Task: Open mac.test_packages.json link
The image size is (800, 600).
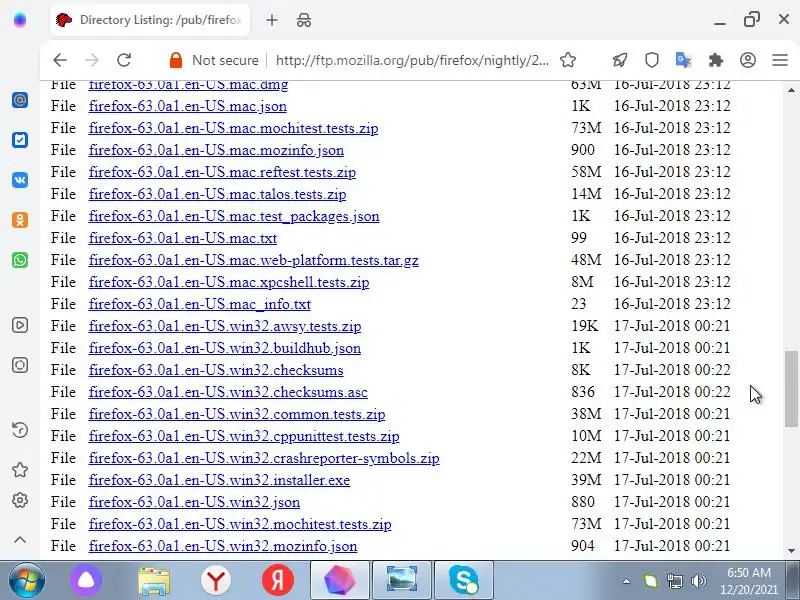Action: click(x=234, y=216)
